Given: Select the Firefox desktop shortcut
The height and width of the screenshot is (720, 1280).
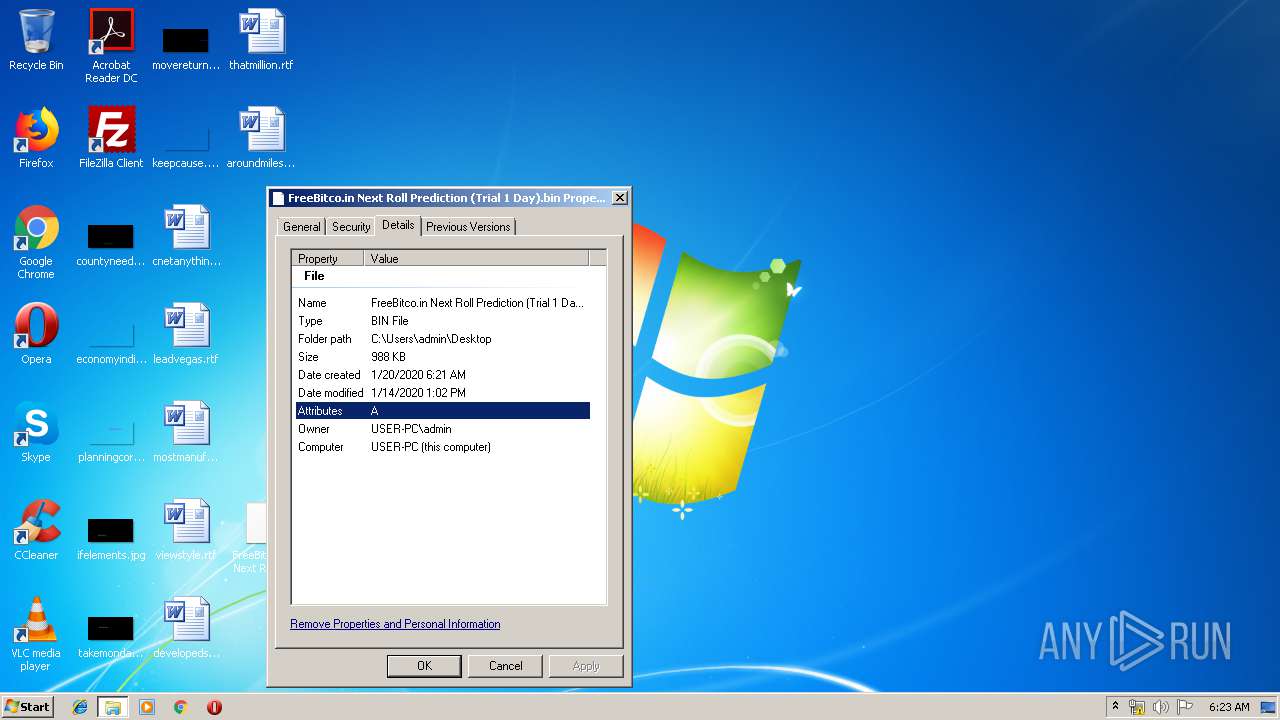Looking at the screenshot, I should point(36,138).
